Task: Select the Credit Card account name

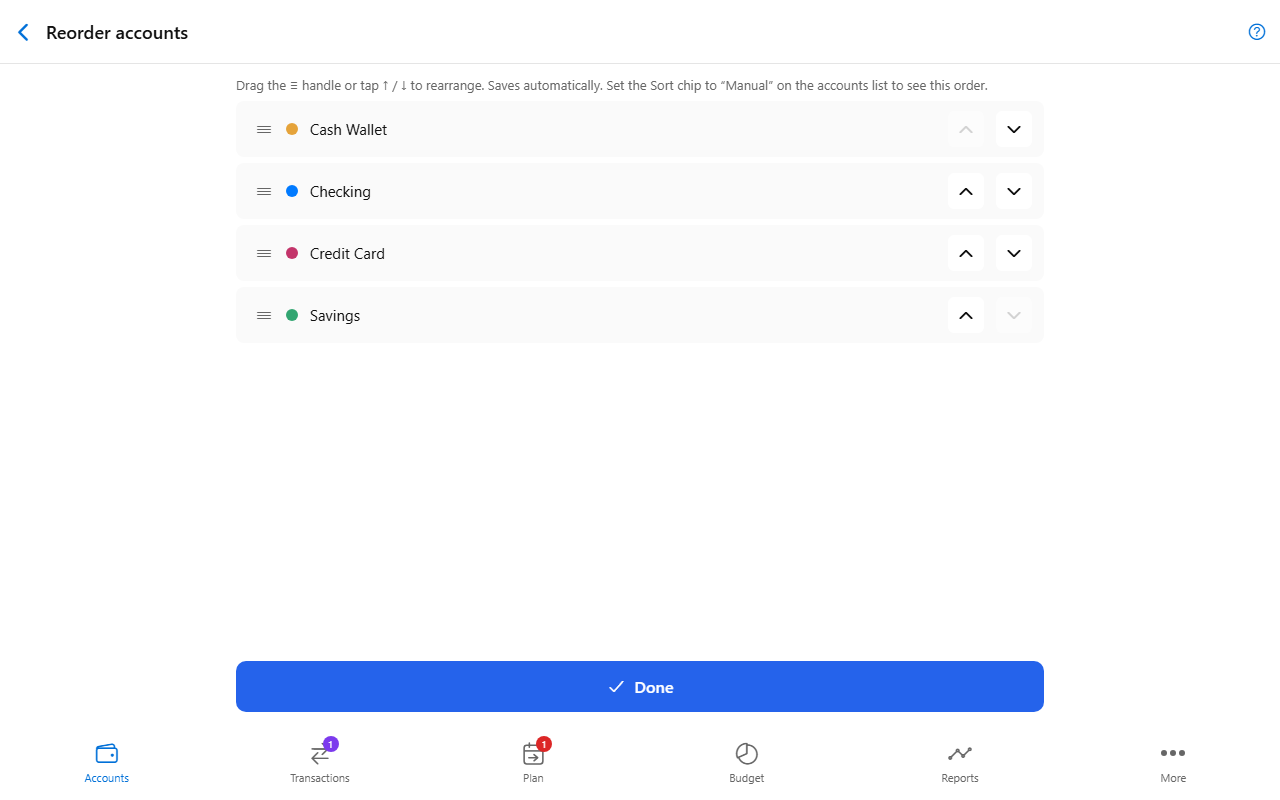Action: pos(347,254)
